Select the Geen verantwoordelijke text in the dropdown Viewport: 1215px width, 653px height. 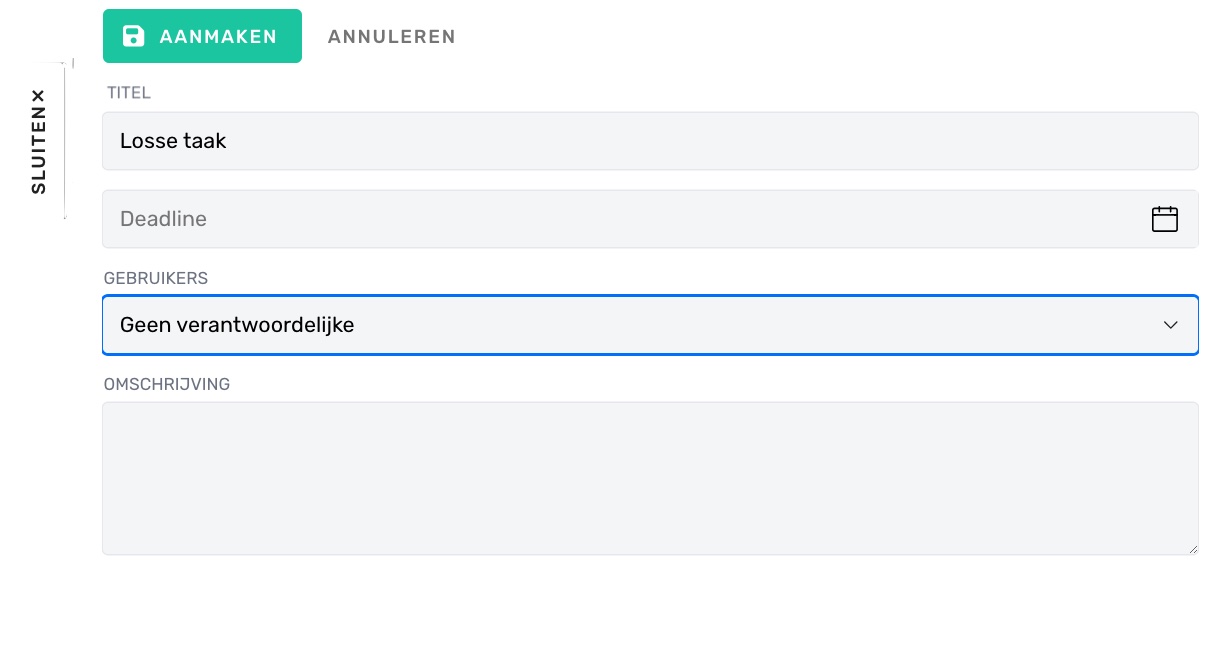[x=237, y=325]
